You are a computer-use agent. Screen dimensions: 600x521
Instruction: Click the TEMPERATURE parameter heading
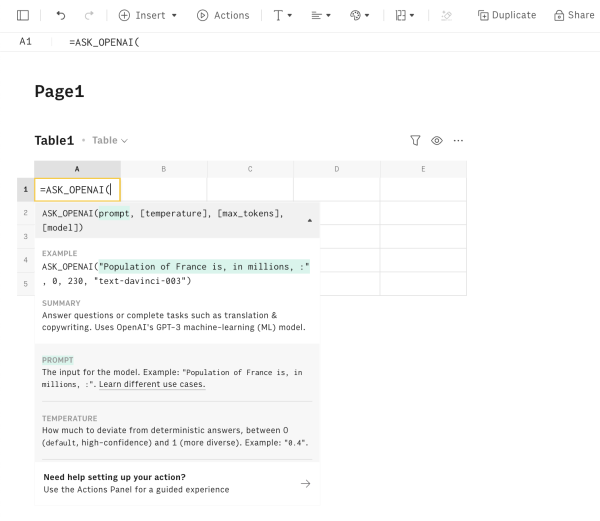click(70, 418)
